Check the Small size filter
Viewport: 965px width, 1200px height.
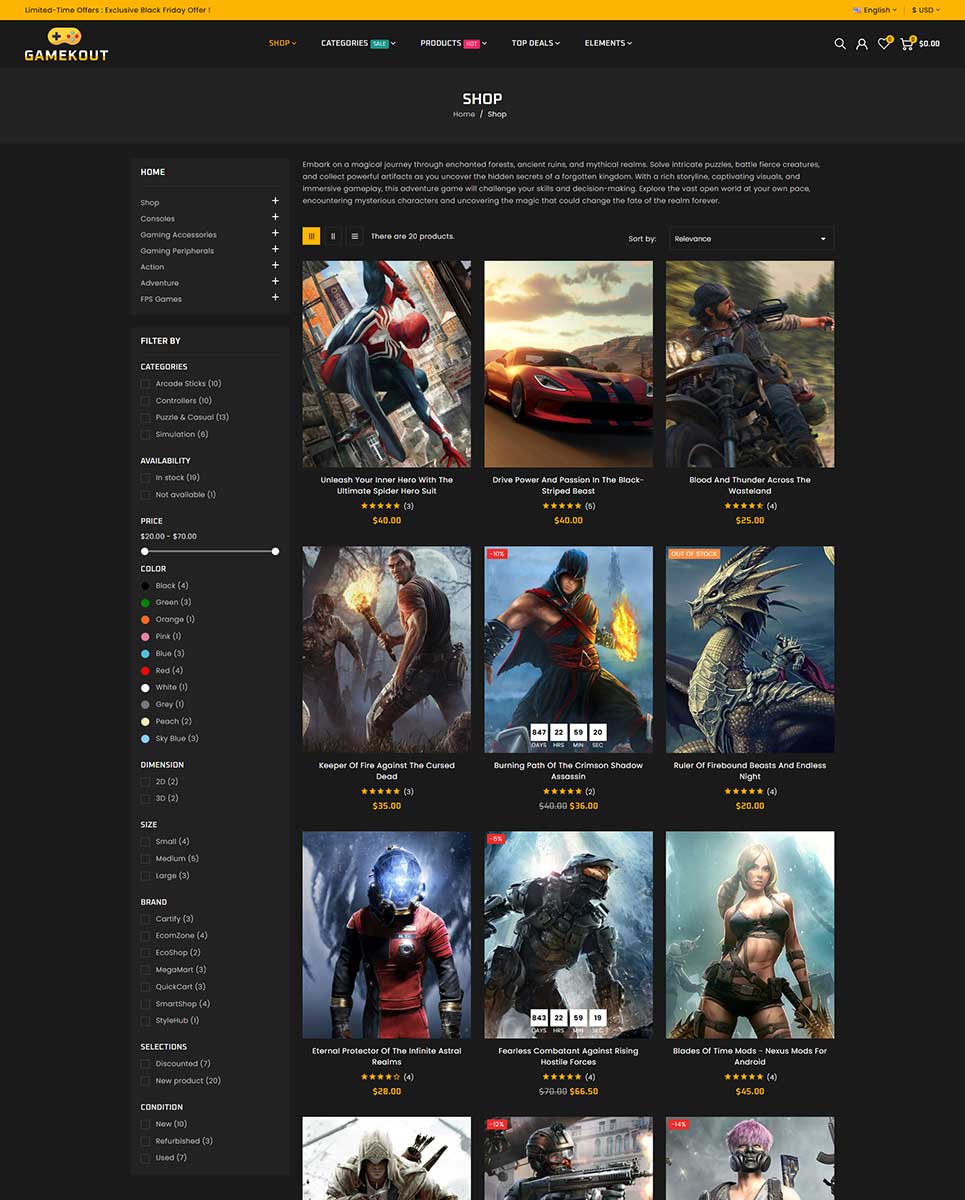(x=145, y=842)
